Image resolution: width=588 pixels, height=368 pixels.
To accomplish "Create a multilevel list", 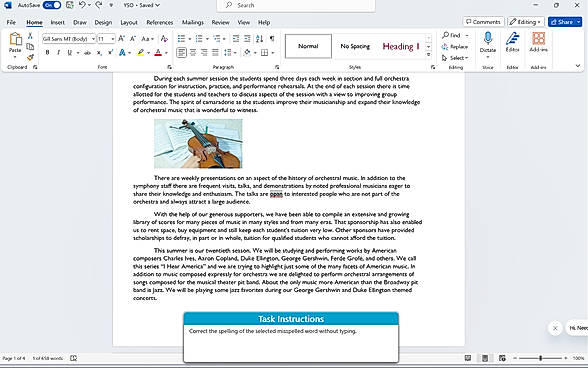I will [216, 39].
